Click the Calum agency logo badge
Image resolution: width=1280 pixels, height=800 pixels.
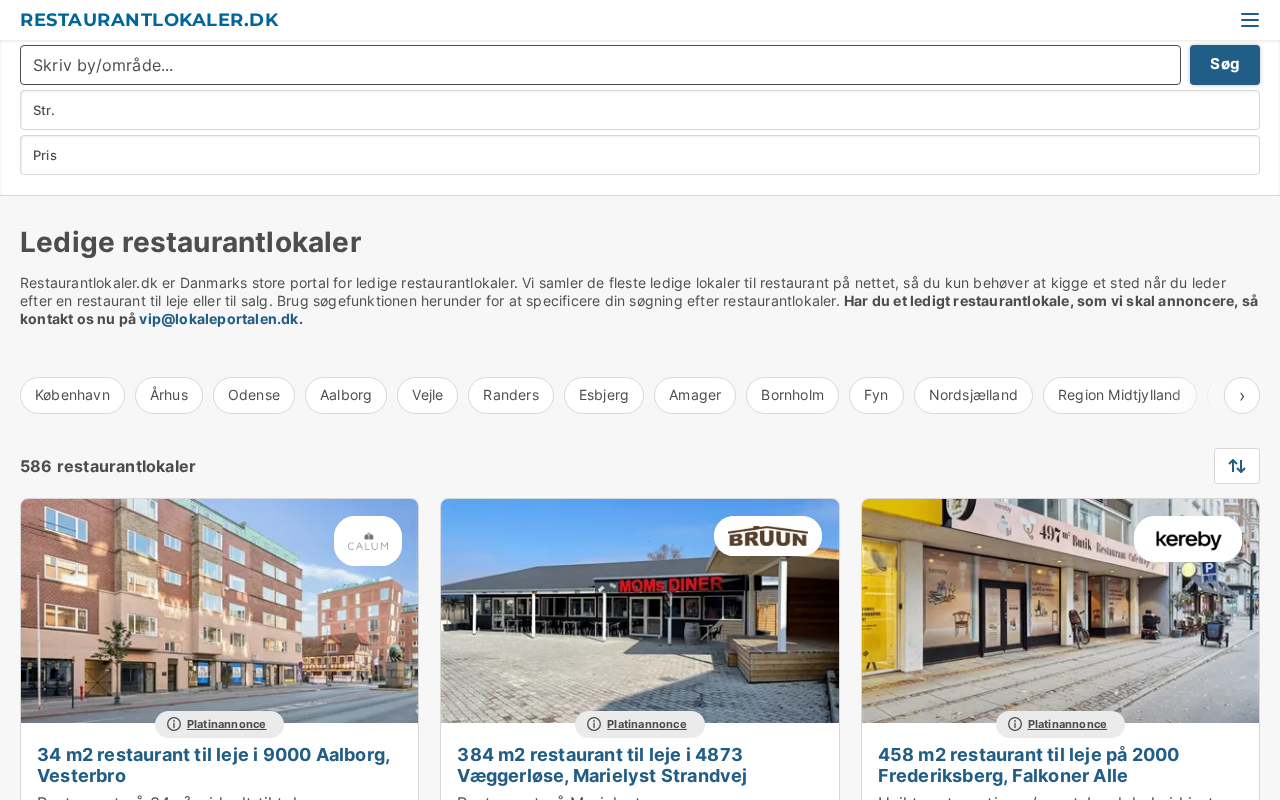[x=368, y=541]
